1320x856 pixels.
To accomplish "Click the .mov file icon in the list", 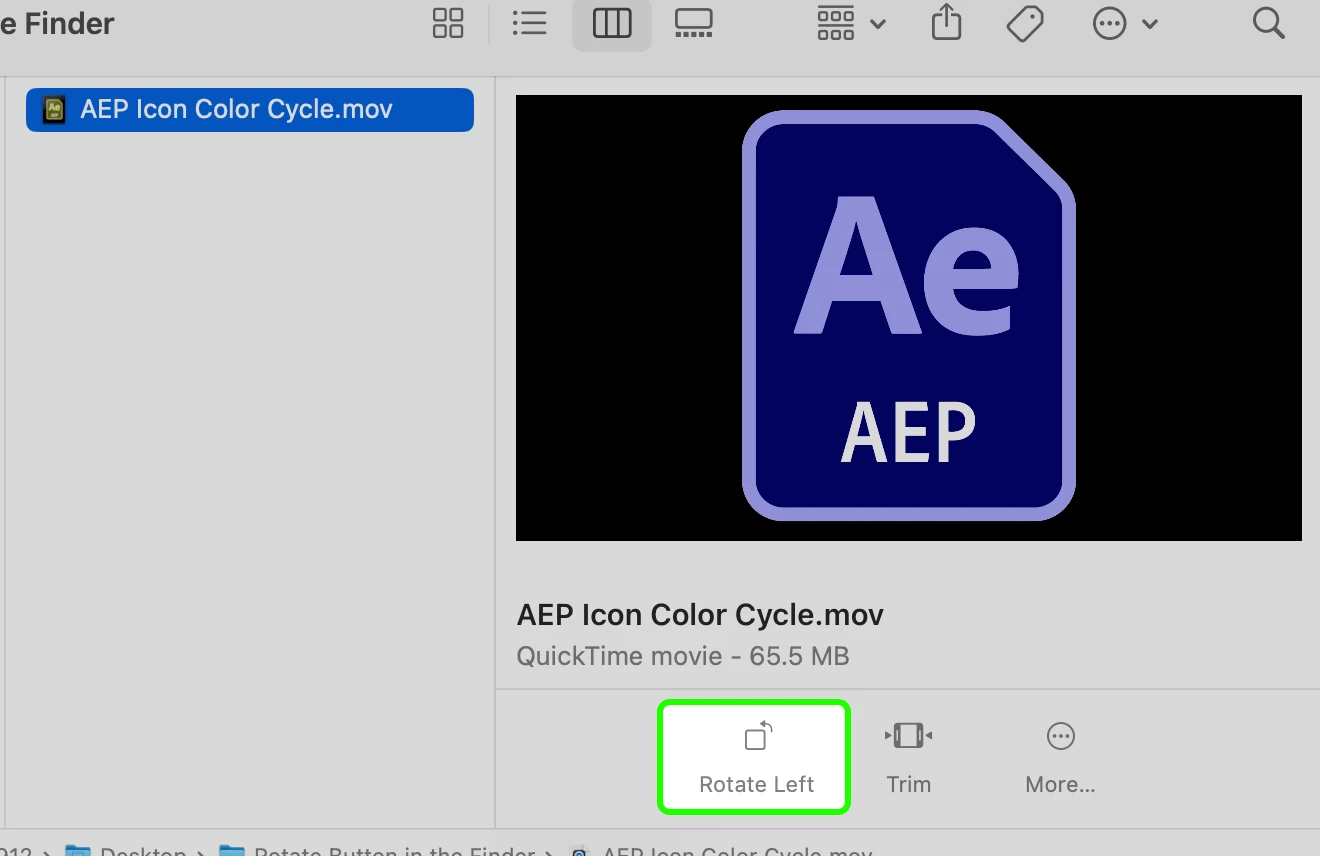I will pos(54,109).
